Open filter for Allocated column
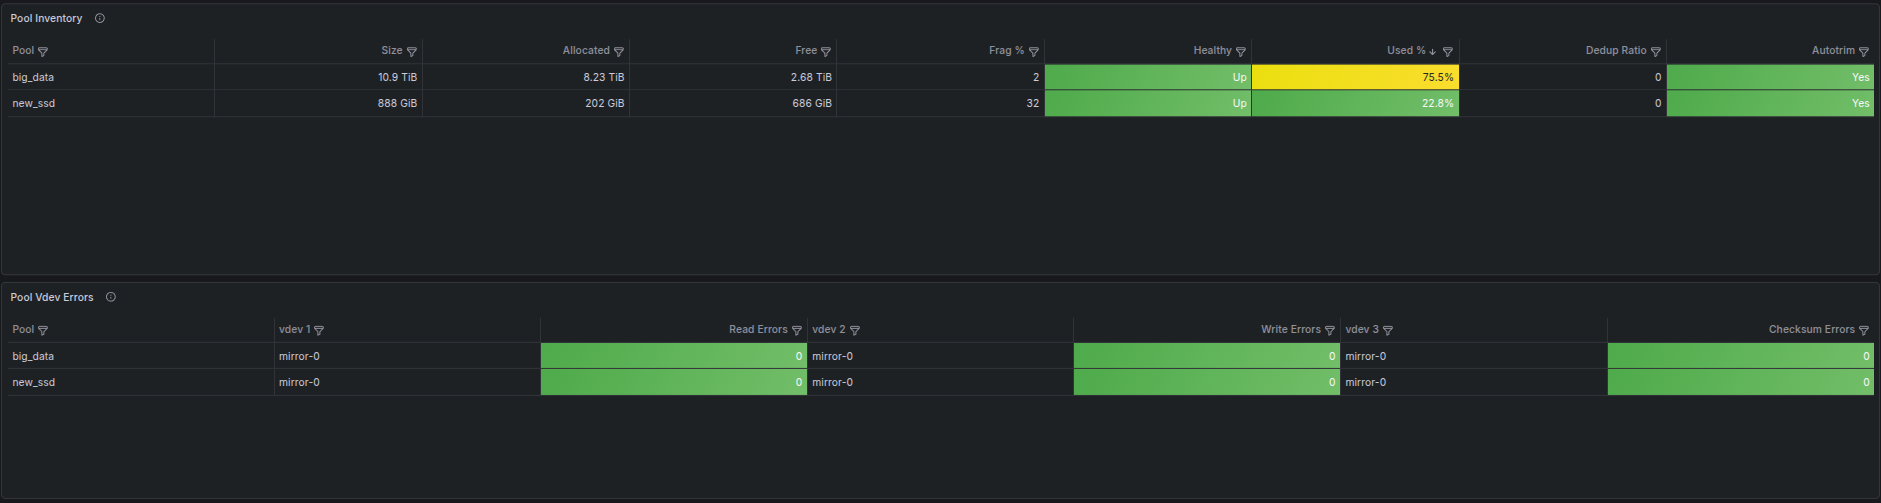This screenshot has width=1881, height=503. point(619,51)
